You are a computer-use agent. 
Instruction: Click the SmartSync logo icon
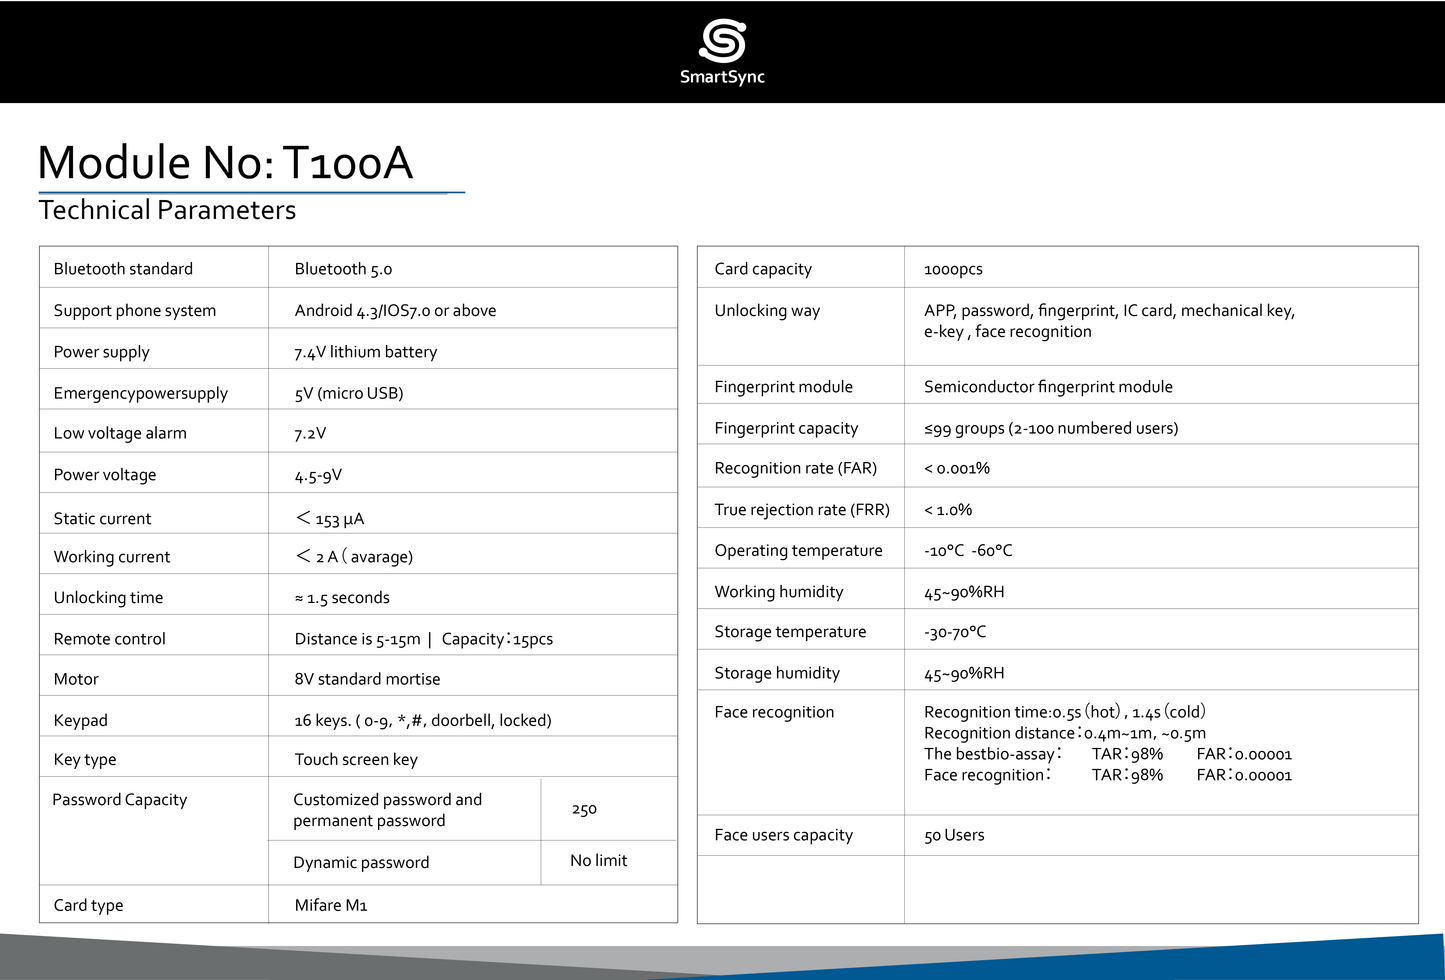(x=722, y=38)
